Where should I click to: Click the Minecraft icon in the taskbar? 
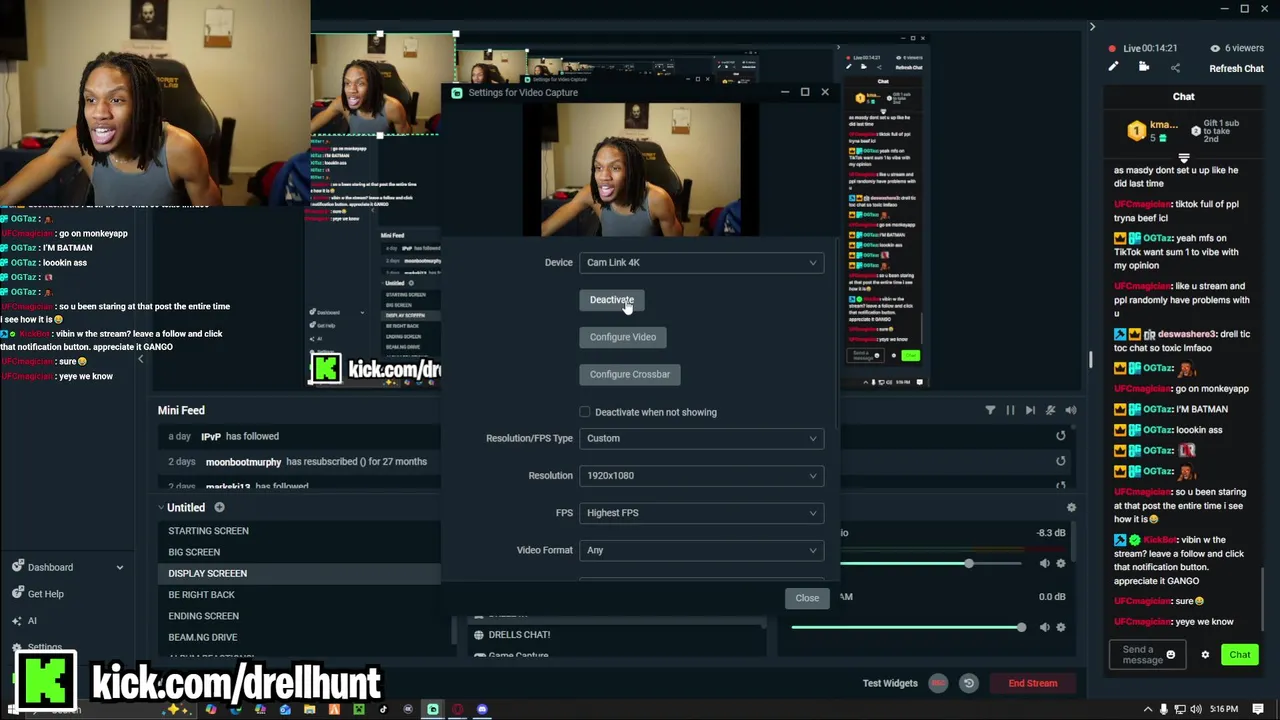359,709
